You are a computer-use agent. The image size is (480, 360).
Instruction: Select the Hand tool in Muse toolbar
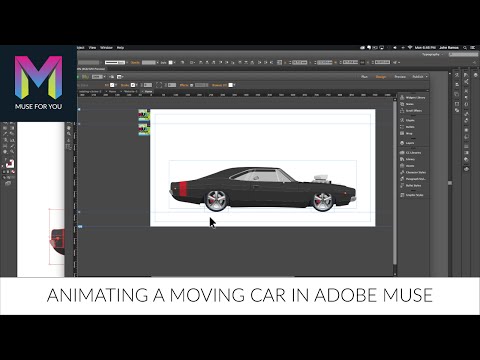(69, 128)
